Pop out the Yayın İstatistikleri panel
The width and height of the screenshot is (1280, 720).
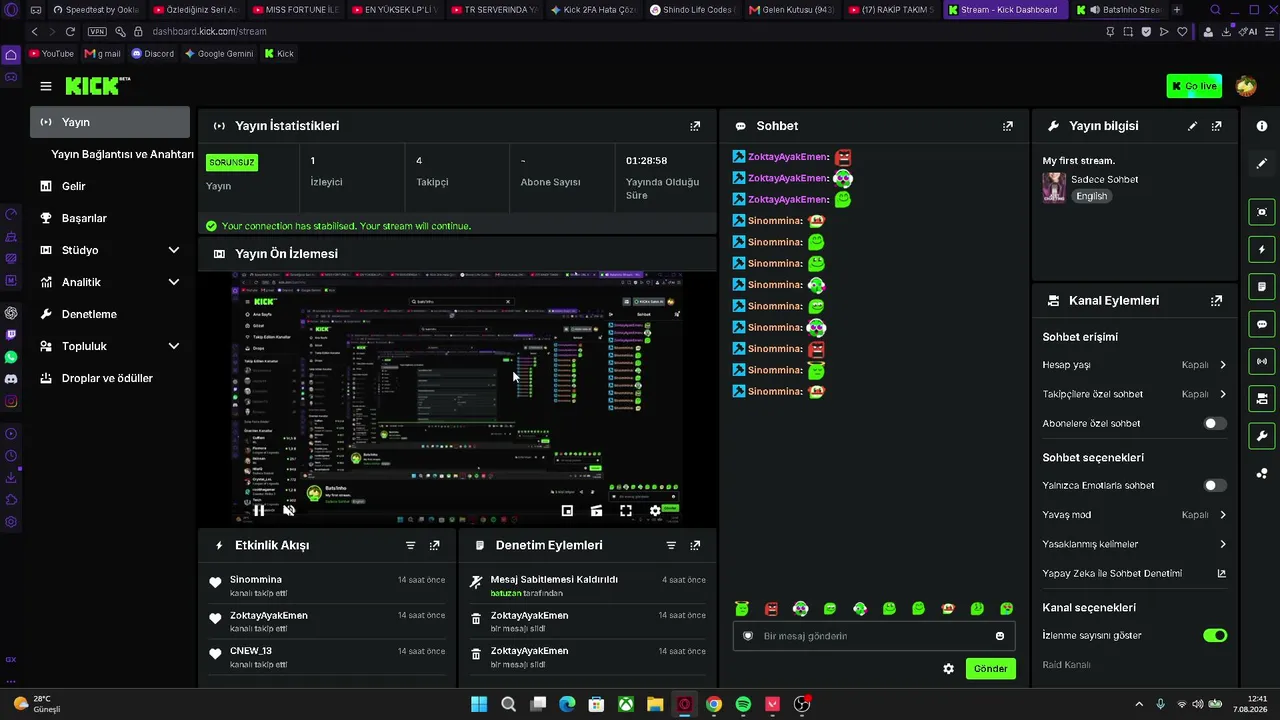coord(695,126)
